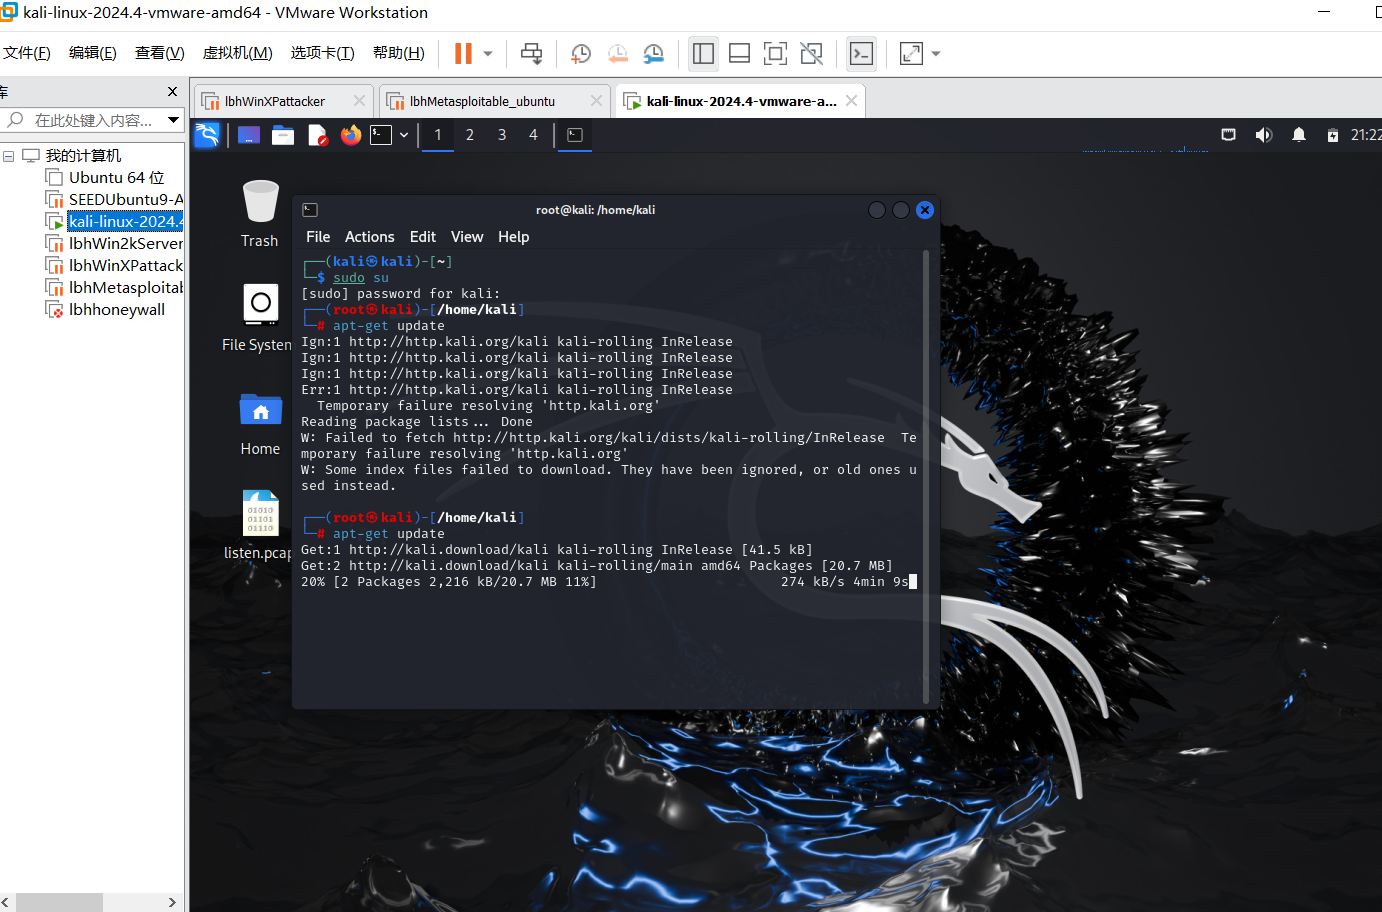This screenshot has width=1382, height=912.
Task: Select lbhMetasploitable in the library tree
Action: click(x=116, y=288)
